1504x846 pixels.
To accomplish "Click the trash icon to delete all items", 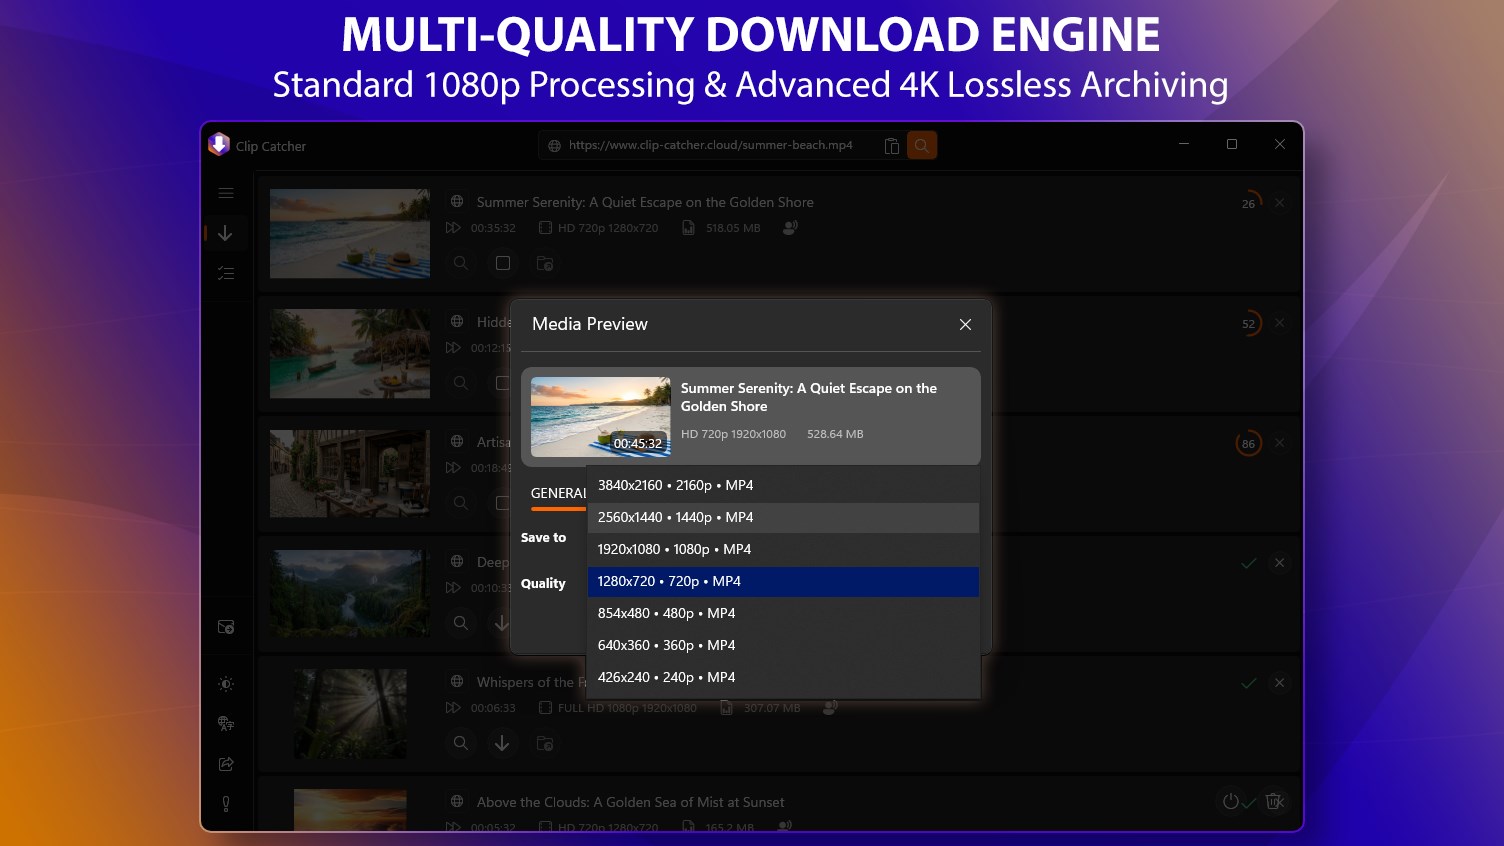I will click(1274, 801).
